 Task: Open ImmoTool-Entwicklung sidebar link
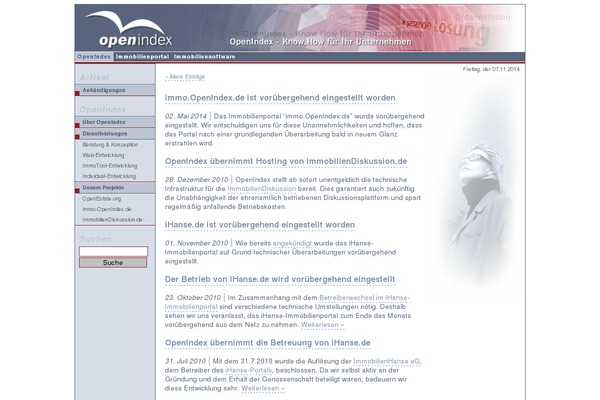[x=110, y=166]
